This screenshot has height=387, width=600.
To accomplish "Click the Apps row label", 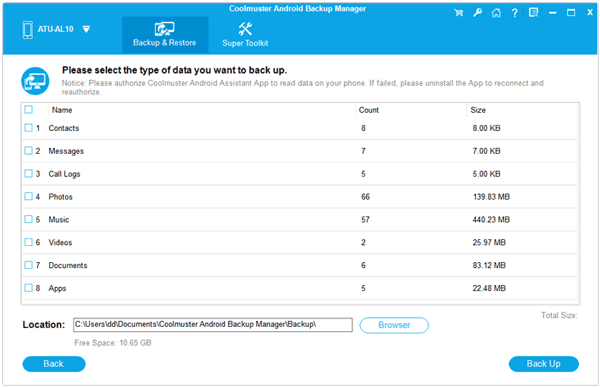I will (x=57, y=289).
